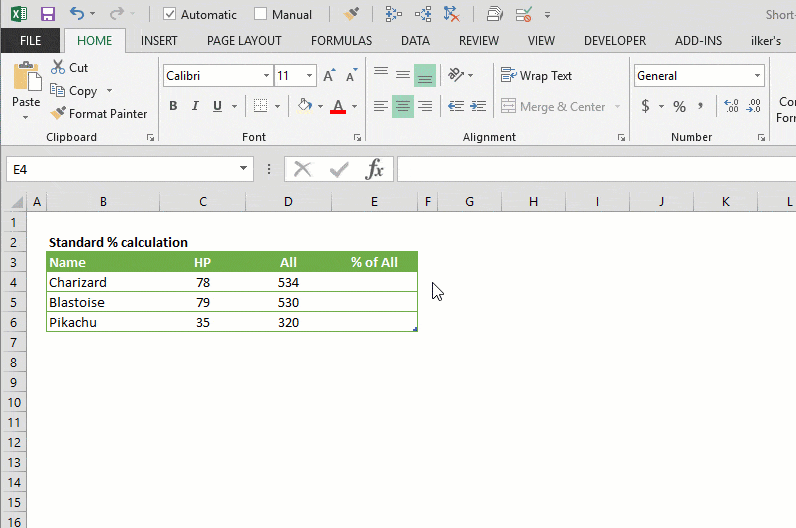
Task: Open the Copy dropdown arrow
Action: pyautogui.click(x=109, y=91)
